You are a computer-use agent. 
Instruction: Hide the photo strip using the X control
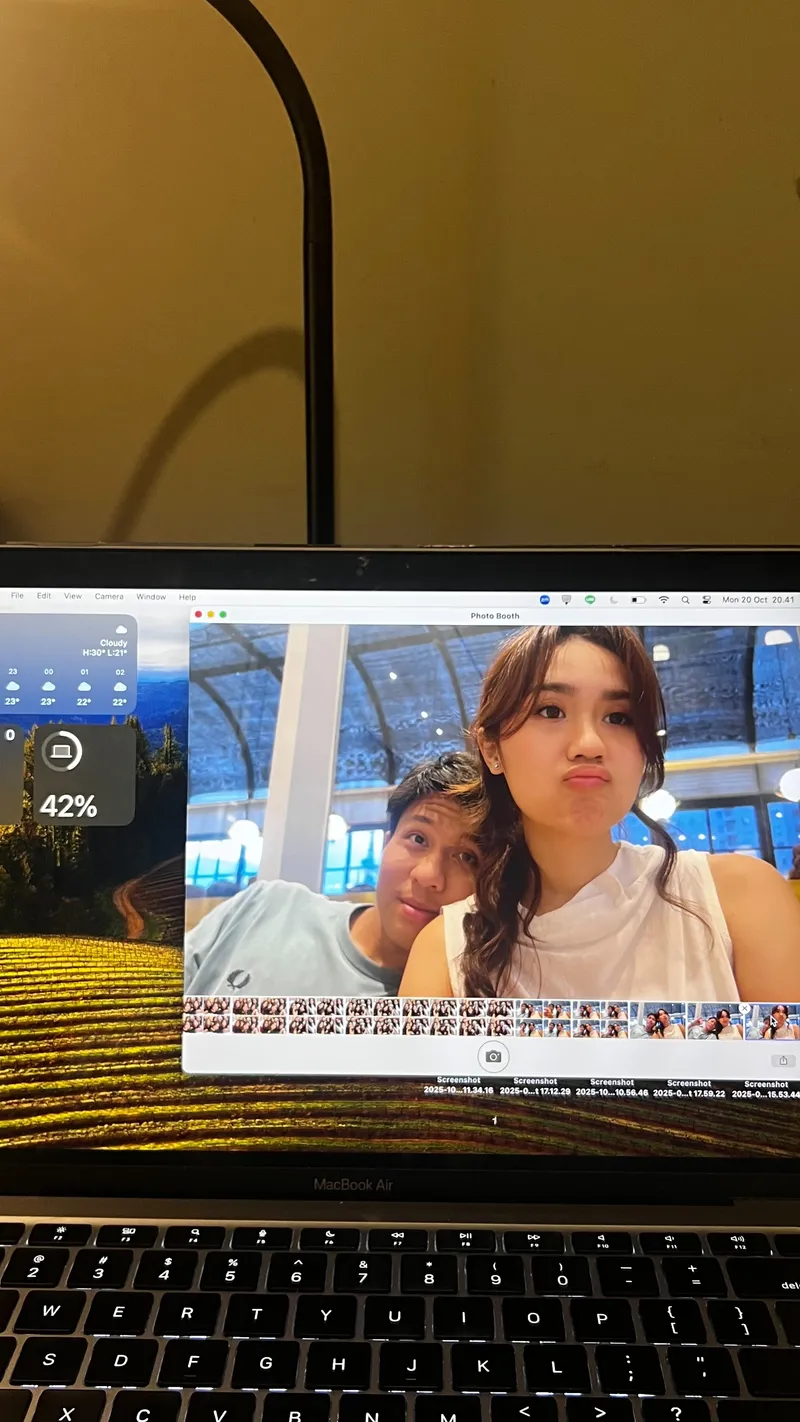tap(744, 1009)
